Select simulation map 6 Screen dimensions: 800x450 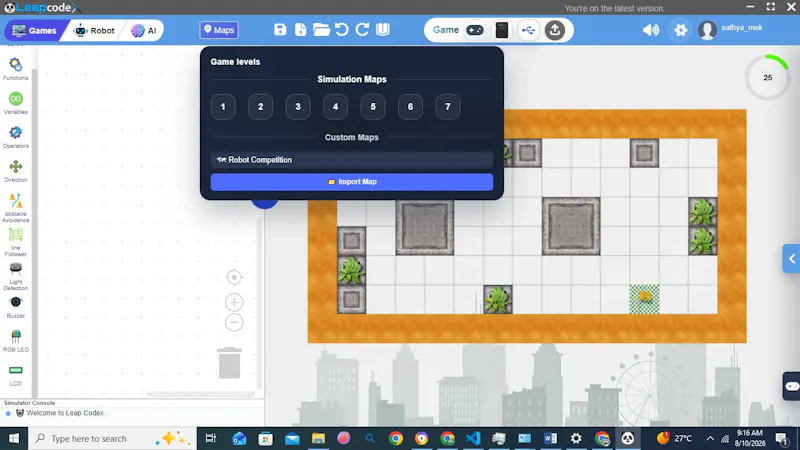click(410, 107)
